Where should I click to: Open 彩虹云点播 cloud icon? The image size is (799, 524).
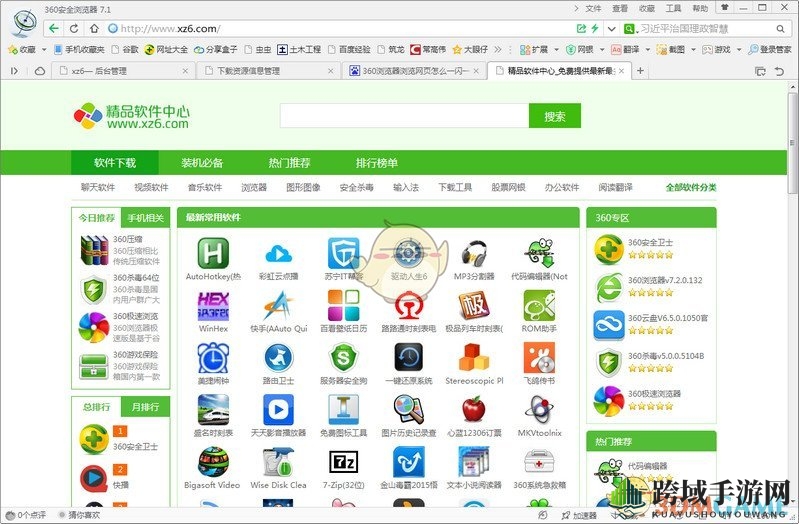(278, 253)
